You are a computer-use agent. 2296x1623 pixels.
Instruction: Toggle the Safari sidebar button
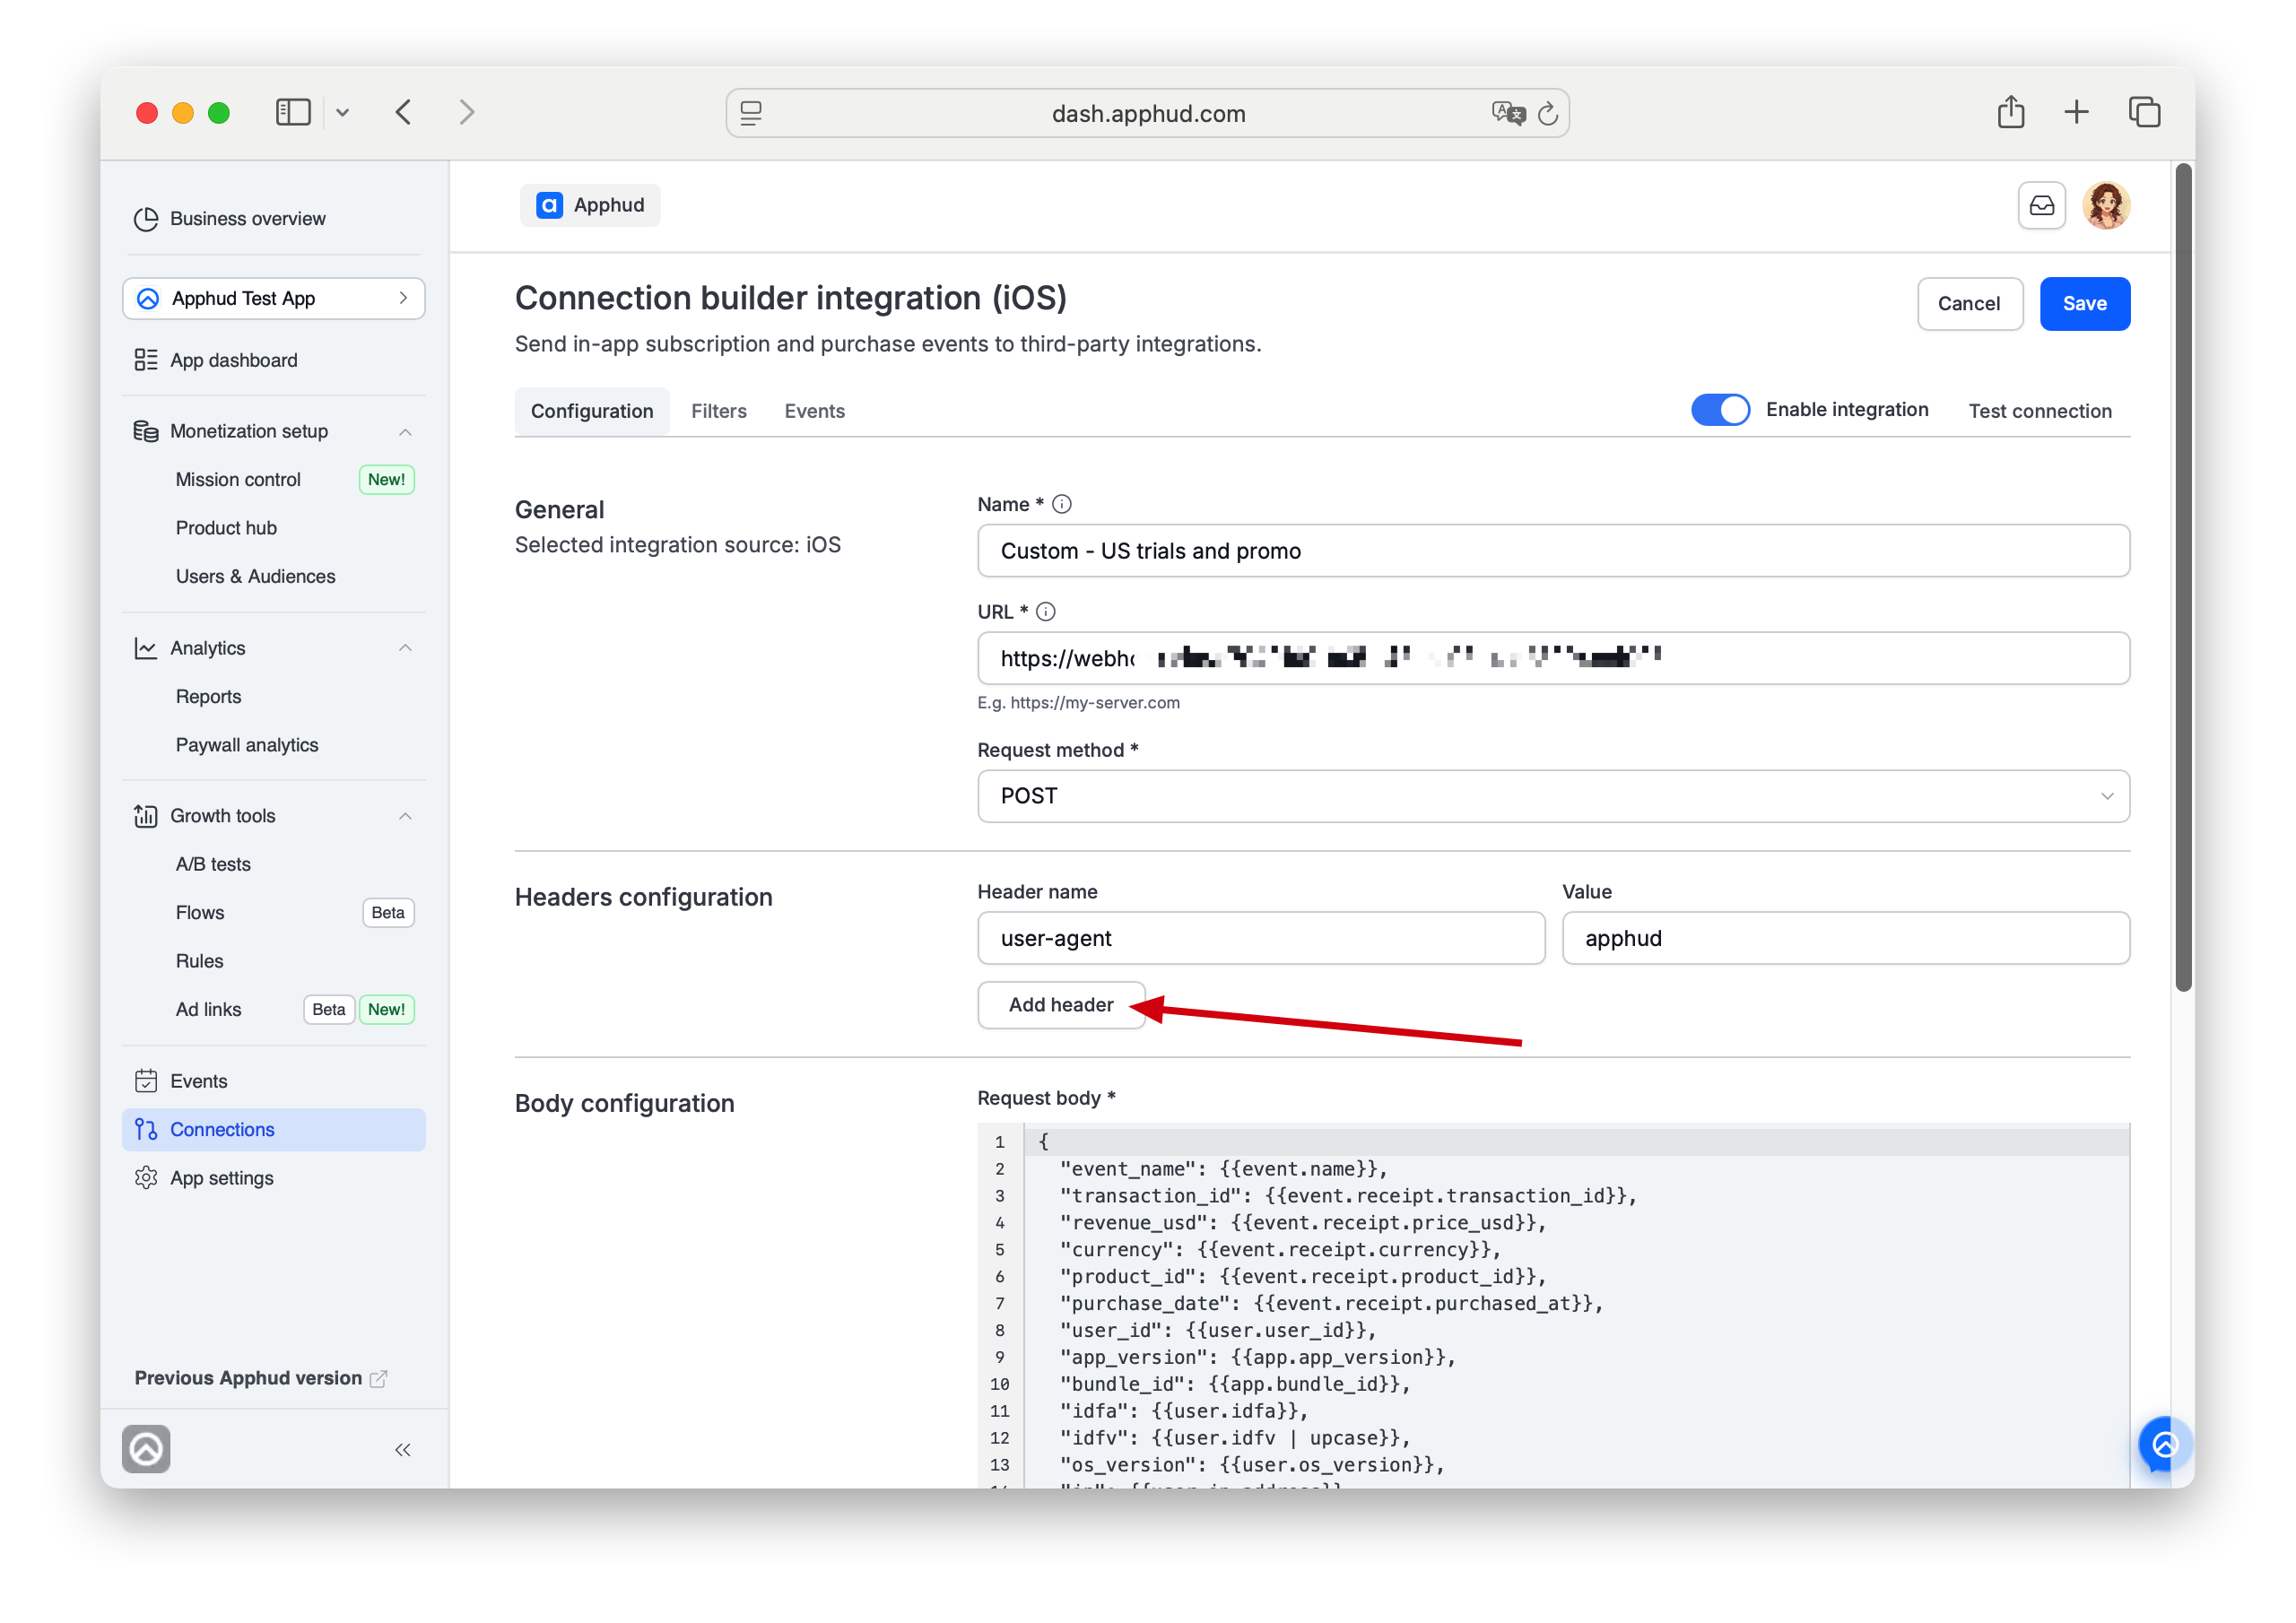point(293,112)
